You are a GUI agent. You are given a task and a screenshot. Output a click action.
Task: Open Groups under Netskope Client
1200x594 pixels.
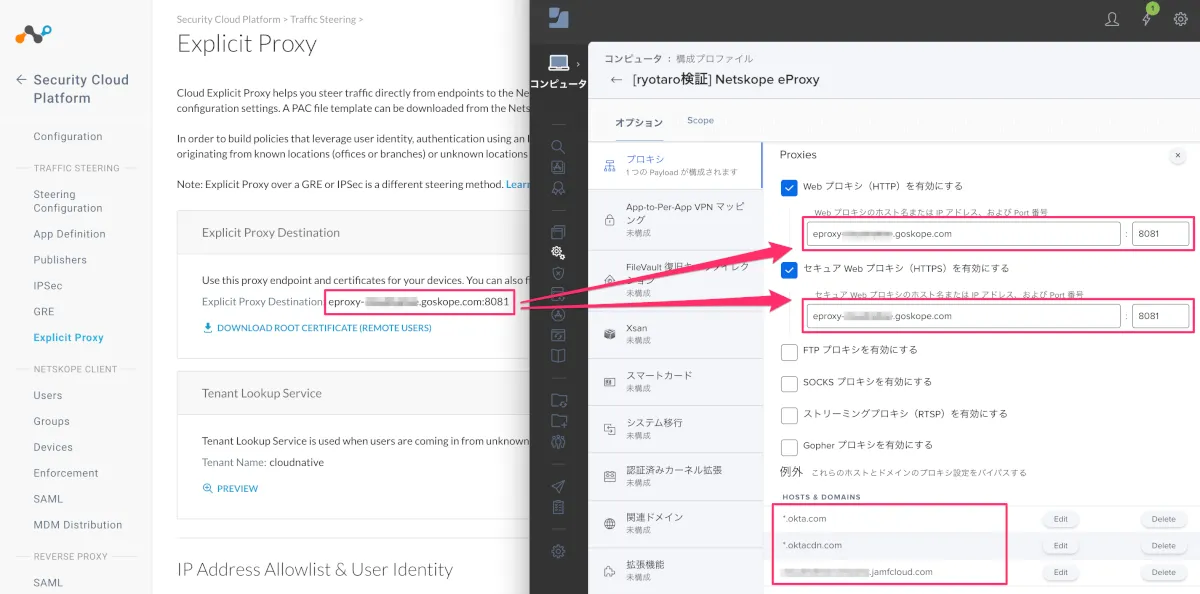coord(51,422)
